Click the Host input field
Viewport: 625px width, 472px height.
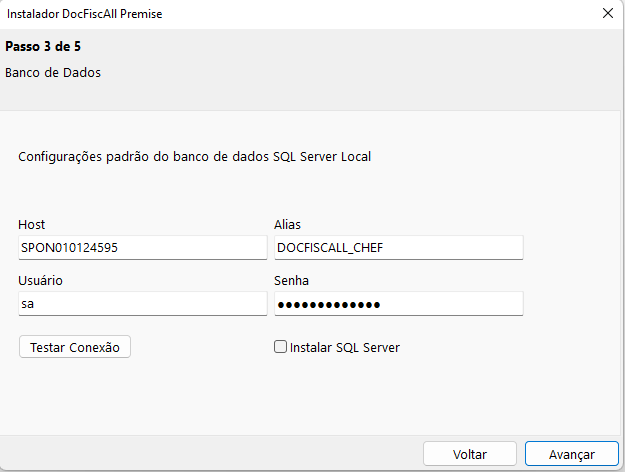(143, 248)
